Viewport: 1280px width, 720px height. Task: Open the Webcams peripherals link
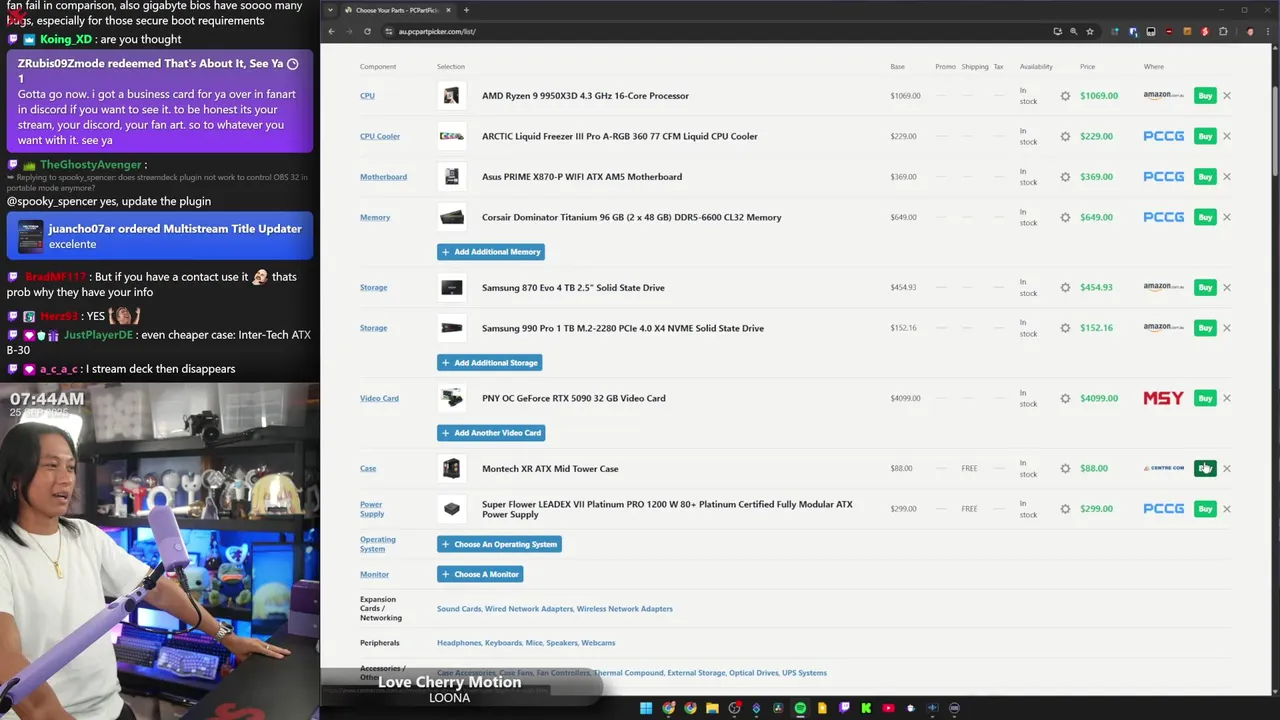point(598,643)
